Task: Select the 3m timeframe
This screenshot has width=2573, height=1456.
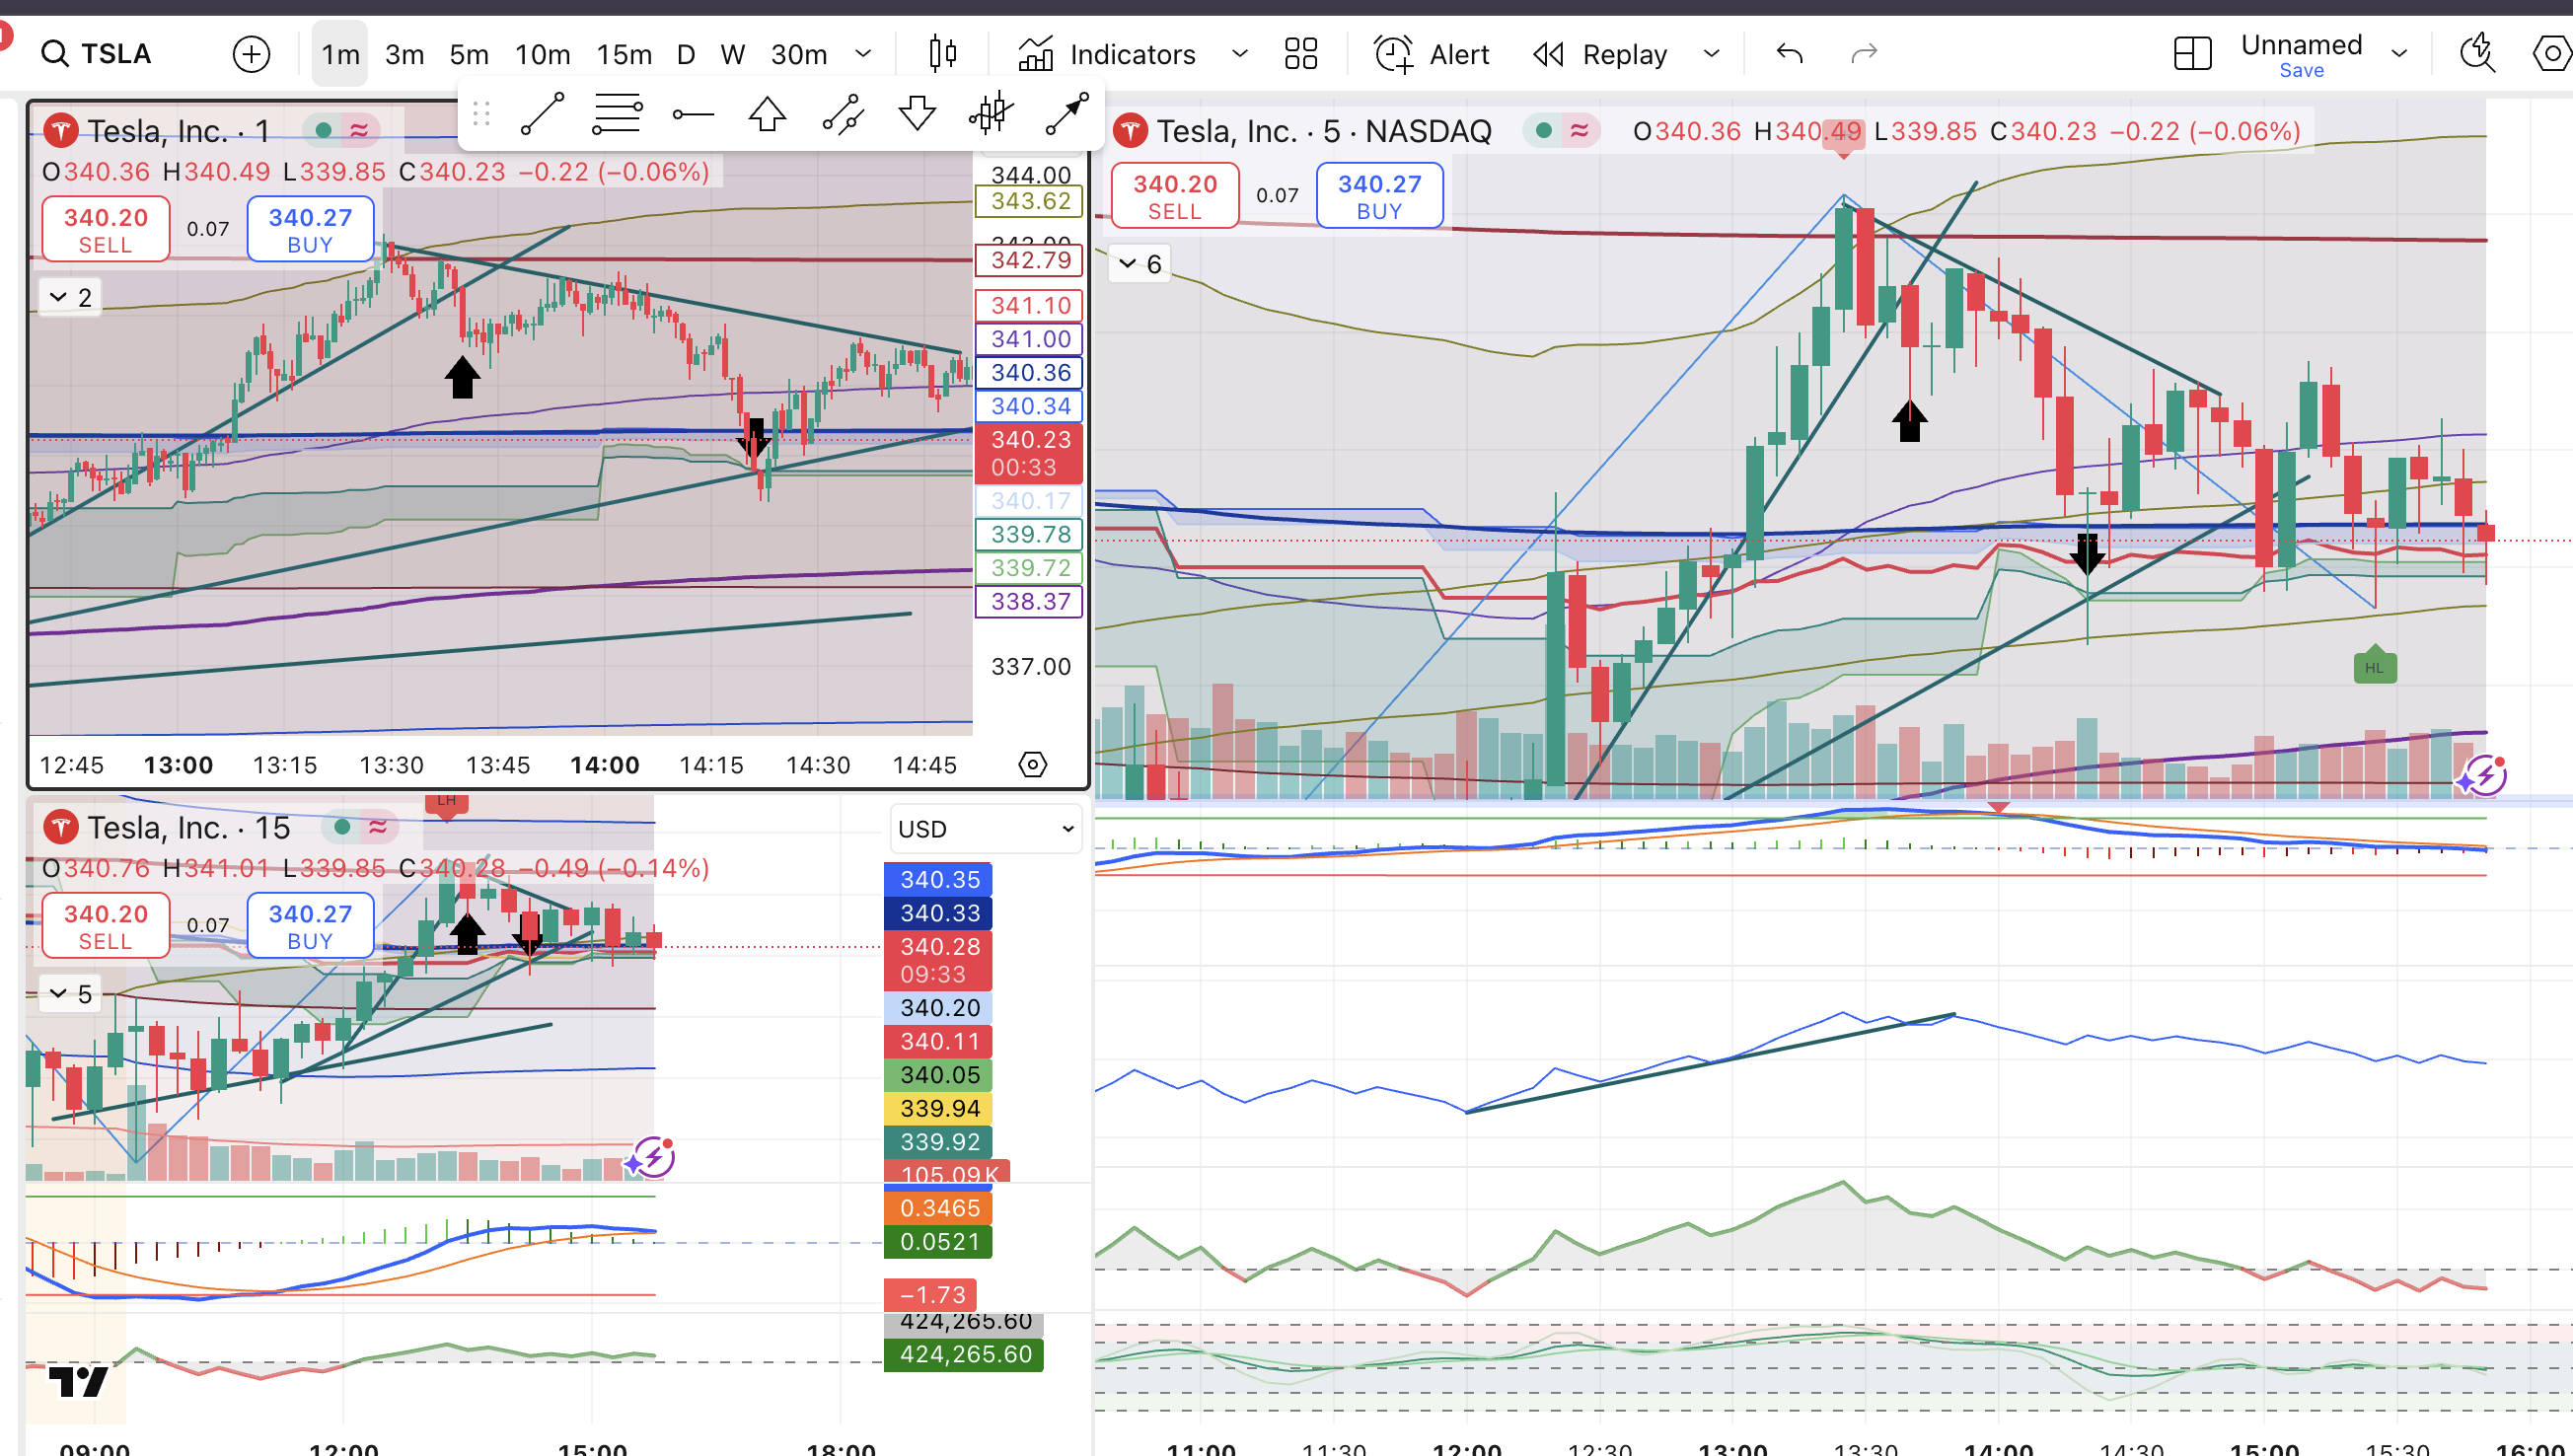Action: coord(405,54)
